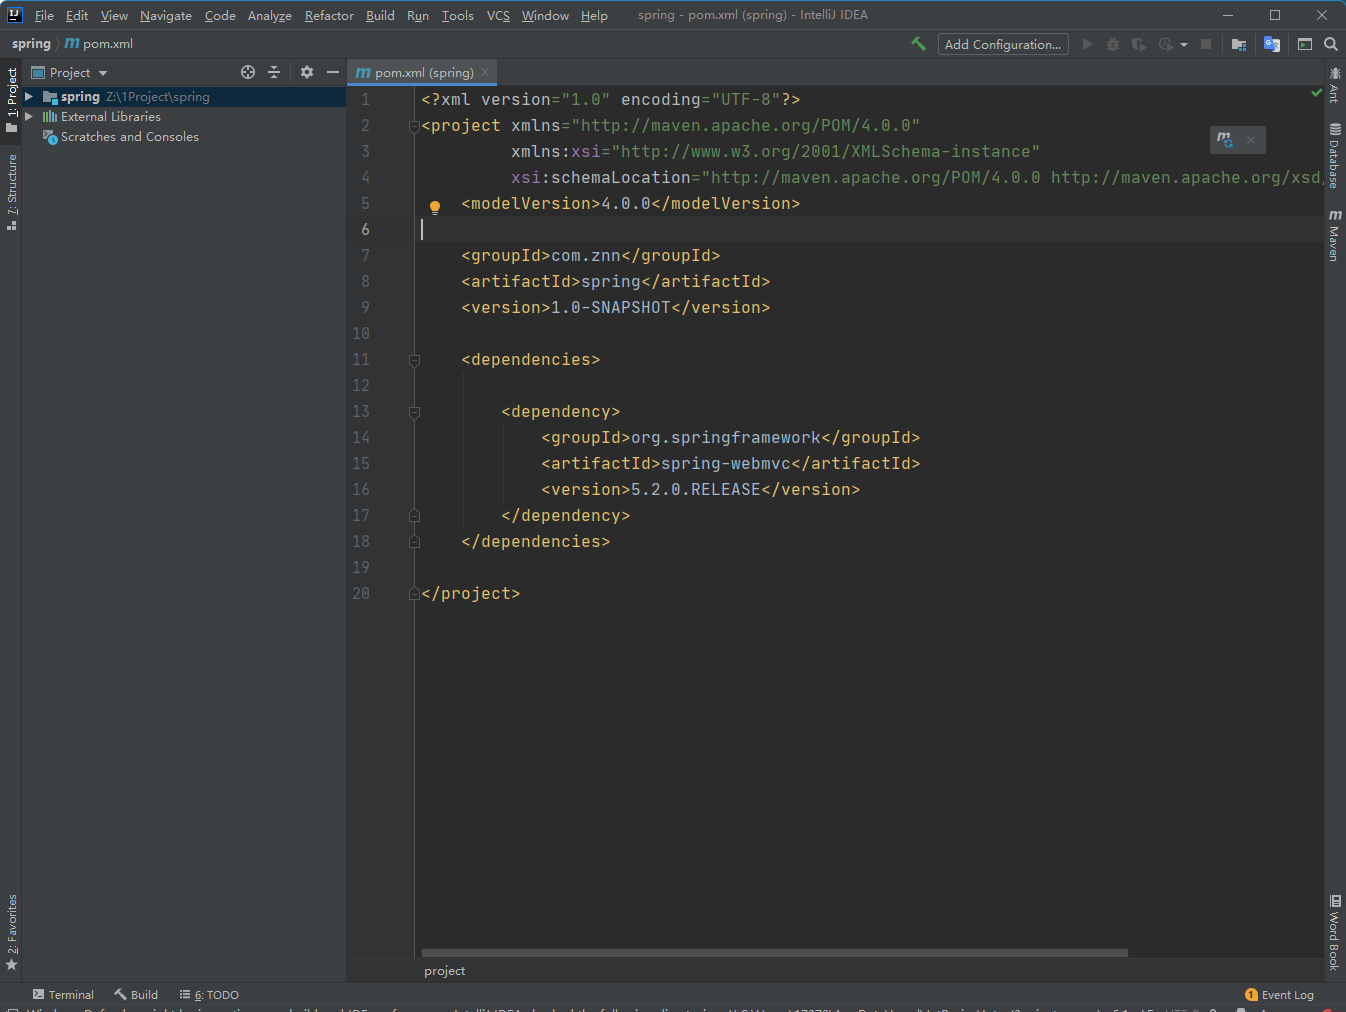Viewport: 1346px width, 1012px height.
Task: Place cursor on the artifactId spring-webmvc line
Action: point(730,464)
